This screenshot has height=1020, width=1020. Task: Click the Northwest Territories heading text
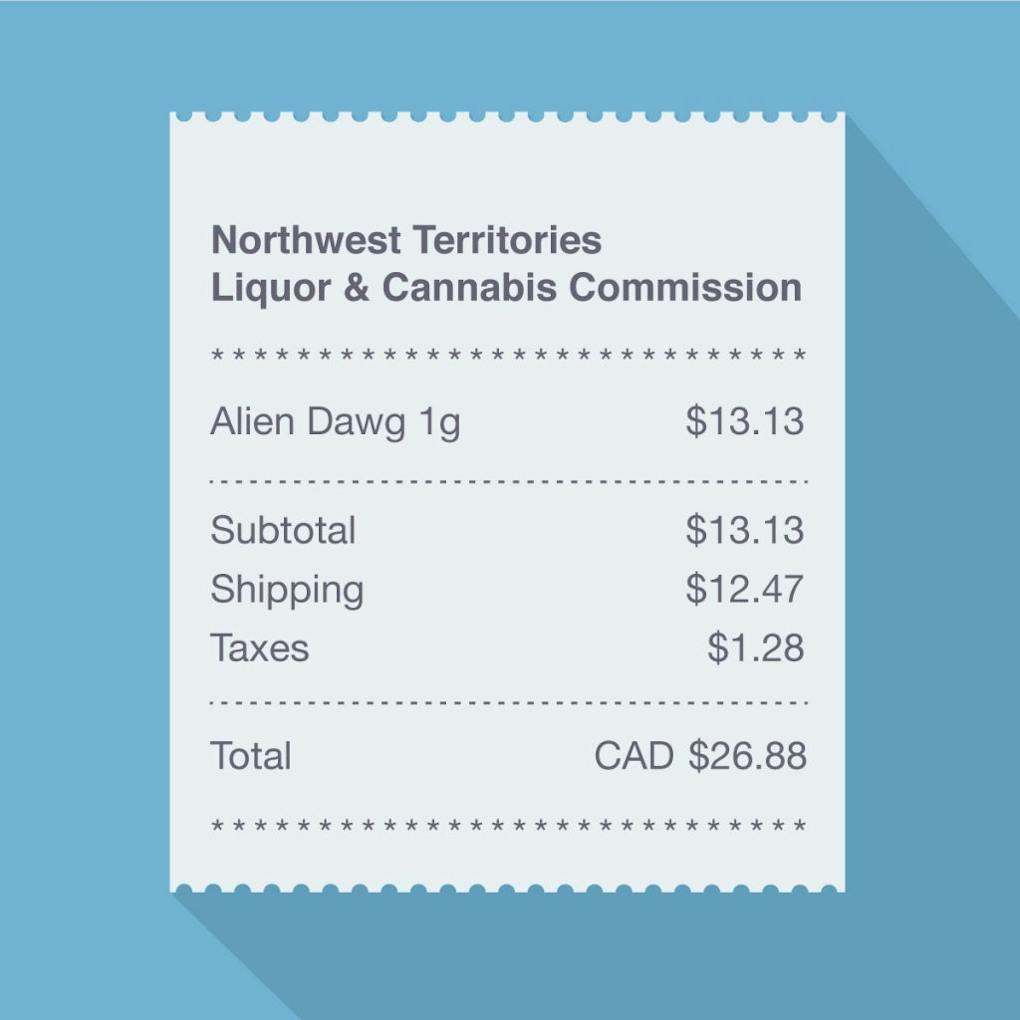[406, 240]
